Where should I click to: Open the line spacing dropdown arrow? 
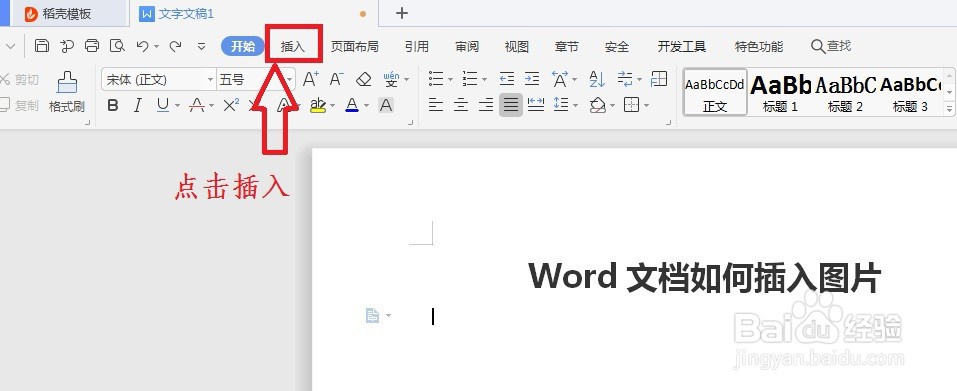point(576,106)
